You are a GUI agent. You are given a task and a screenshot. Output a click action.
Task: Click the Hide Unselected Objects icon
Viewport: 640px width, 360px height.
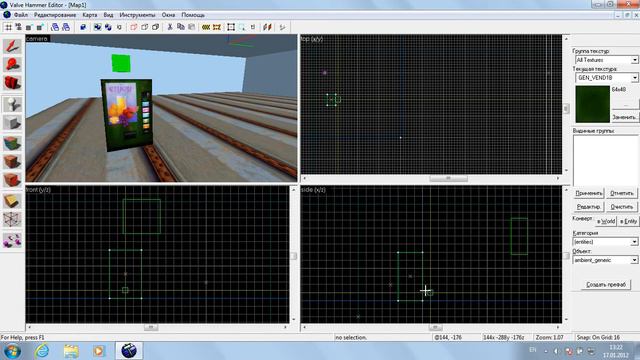click(144, 27)
